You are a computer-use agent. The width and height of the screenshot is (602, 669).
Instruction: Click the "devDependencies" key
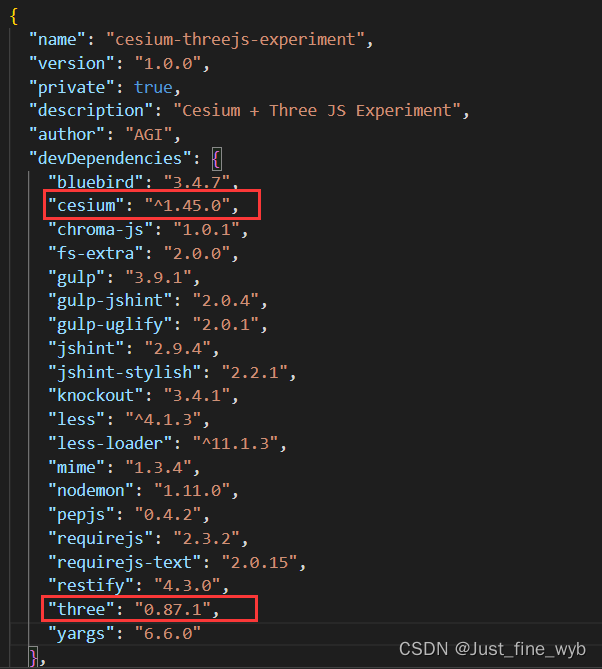click(x=111, y=159)
